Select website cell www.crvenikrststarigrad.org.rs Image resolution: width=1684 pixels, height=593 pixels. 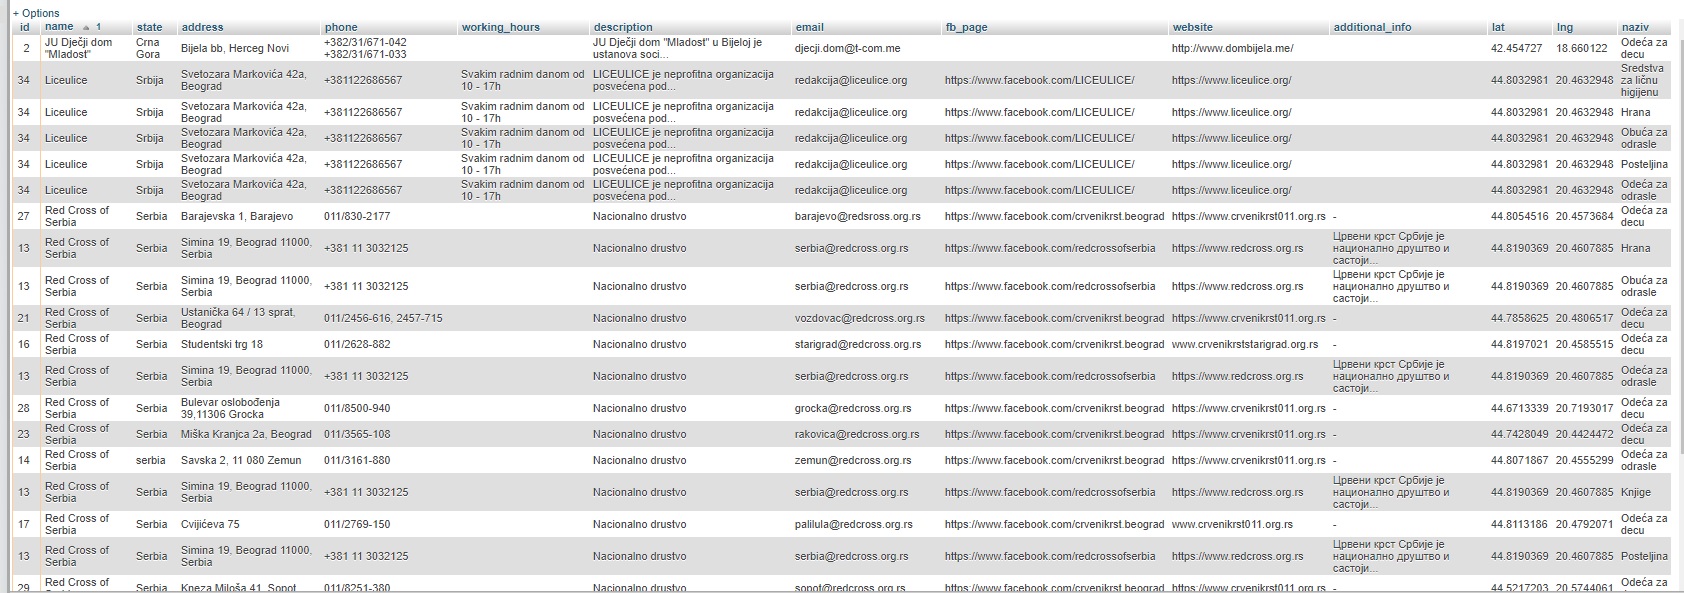point(1245,344)
